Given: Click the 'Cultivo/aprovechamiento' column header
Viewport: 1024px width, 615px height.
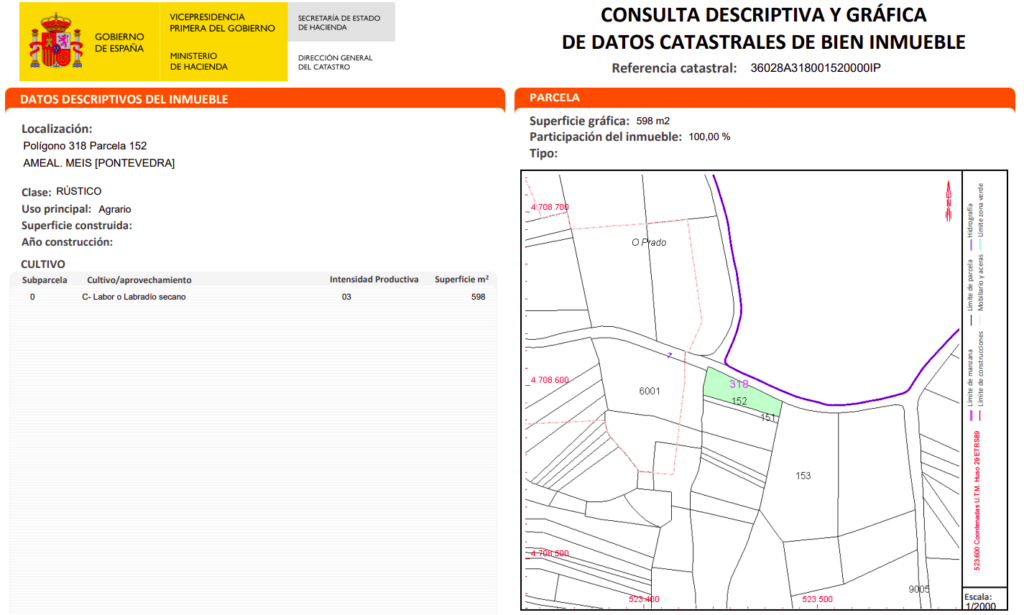Looking at the screenshot, I should 139,280.
